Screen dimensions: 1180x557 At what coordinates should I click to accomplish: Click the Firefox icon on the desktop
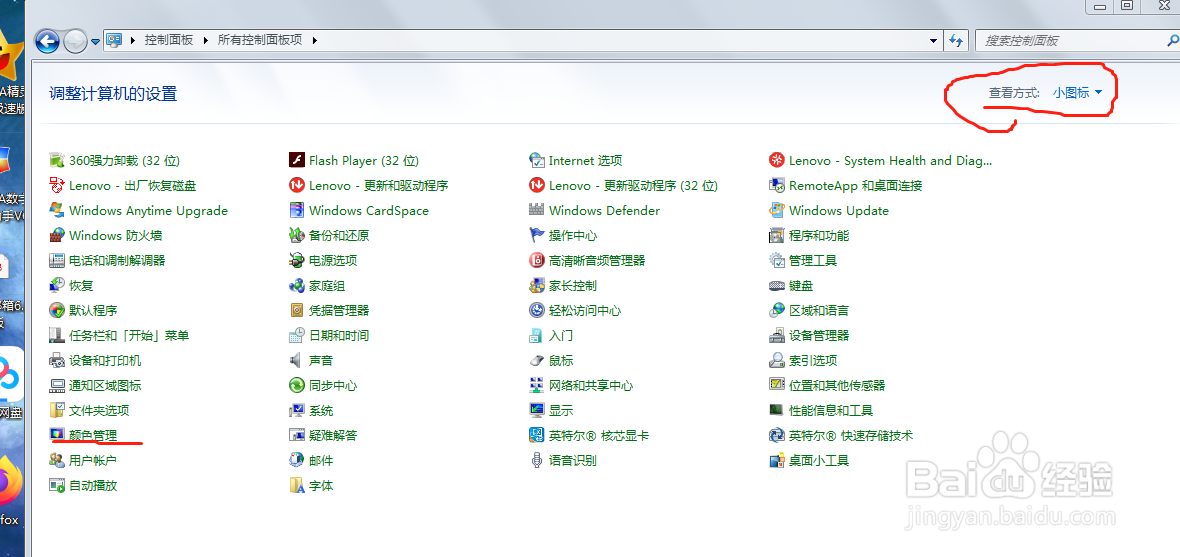[11, 482]
